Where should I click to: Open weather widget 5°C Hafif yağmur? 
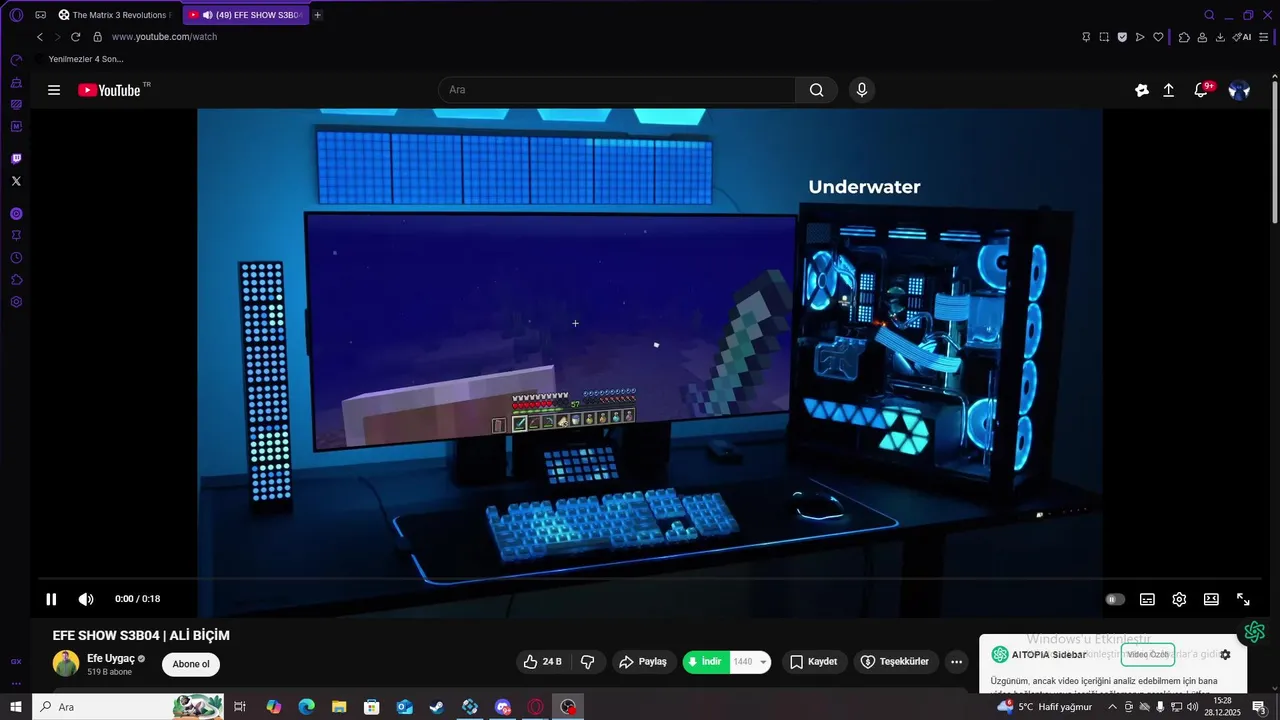pyautogui.click(x=1045, y=707)
